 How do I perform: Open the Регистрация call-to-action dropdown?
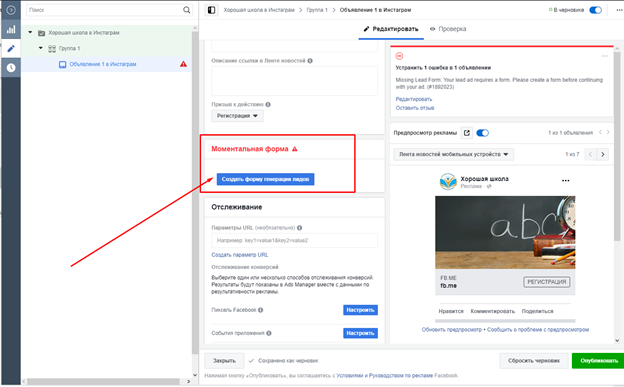(x=237, y=116)
